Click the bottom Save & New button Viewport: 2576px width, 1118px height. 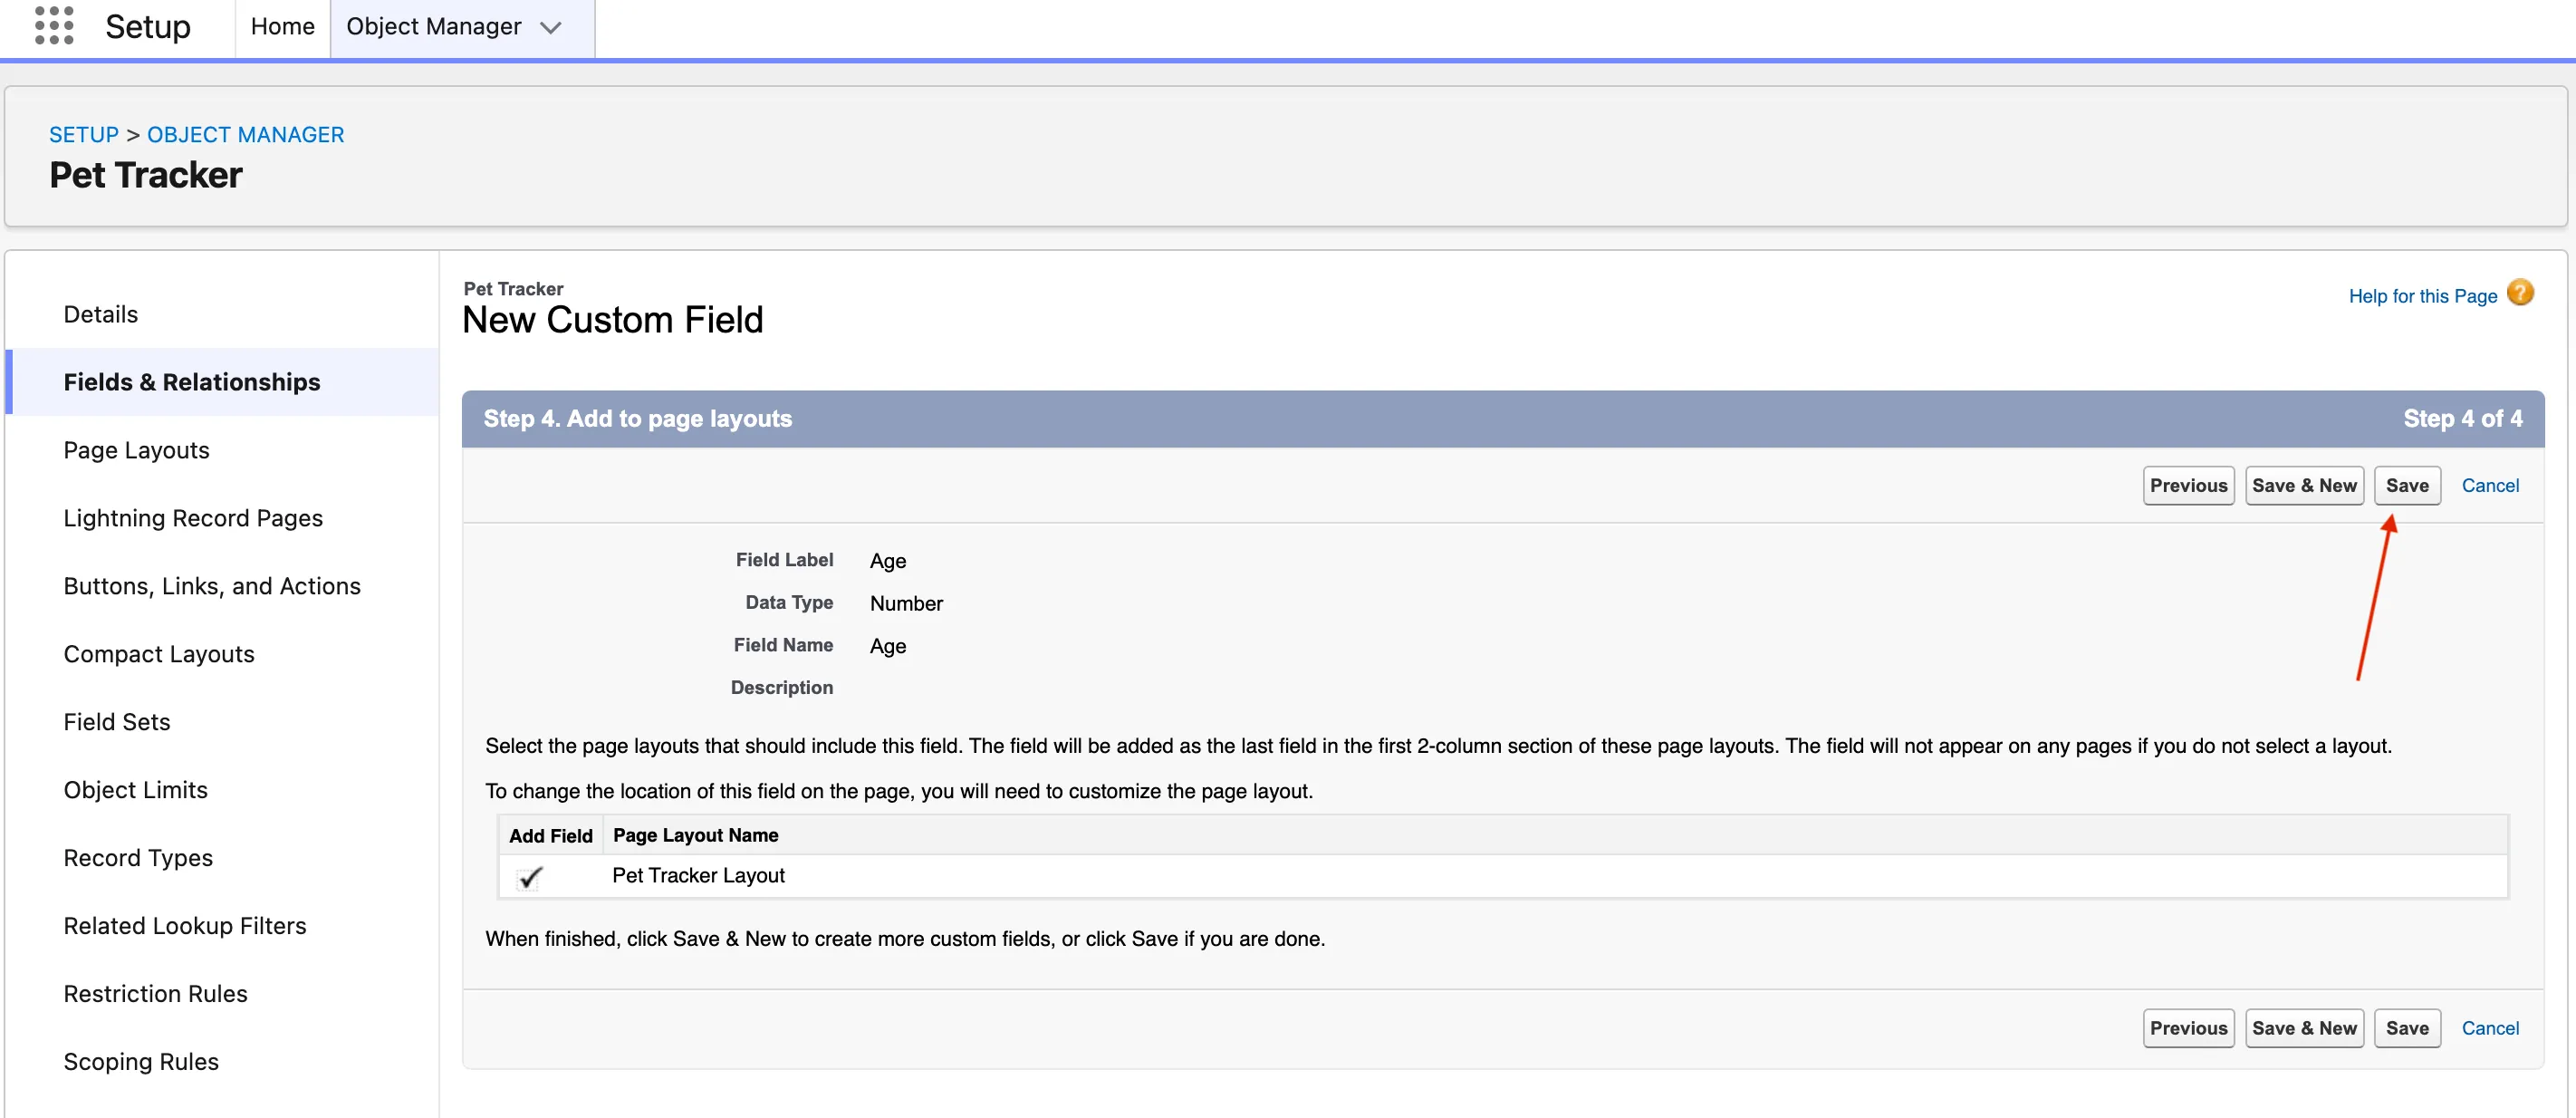point(2303,1028)
